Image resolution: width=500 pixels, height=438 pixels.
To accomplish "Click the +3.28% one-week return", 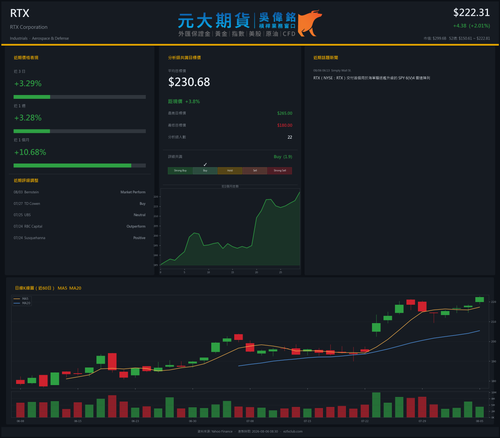I will [x=28, y=118].
